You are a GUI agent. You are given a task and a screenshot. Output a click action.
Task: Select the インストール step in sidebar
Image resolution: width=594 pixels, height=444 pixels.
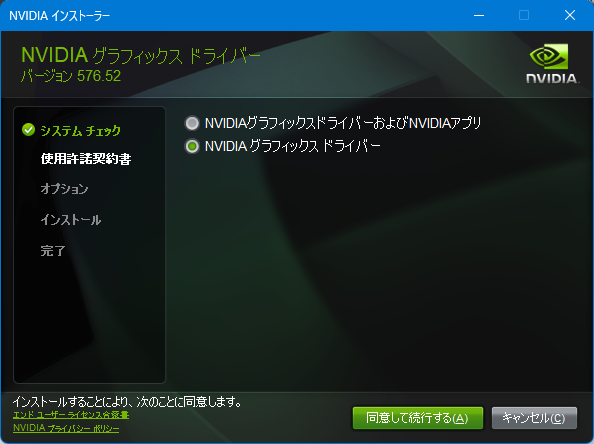tap(71, 220)
